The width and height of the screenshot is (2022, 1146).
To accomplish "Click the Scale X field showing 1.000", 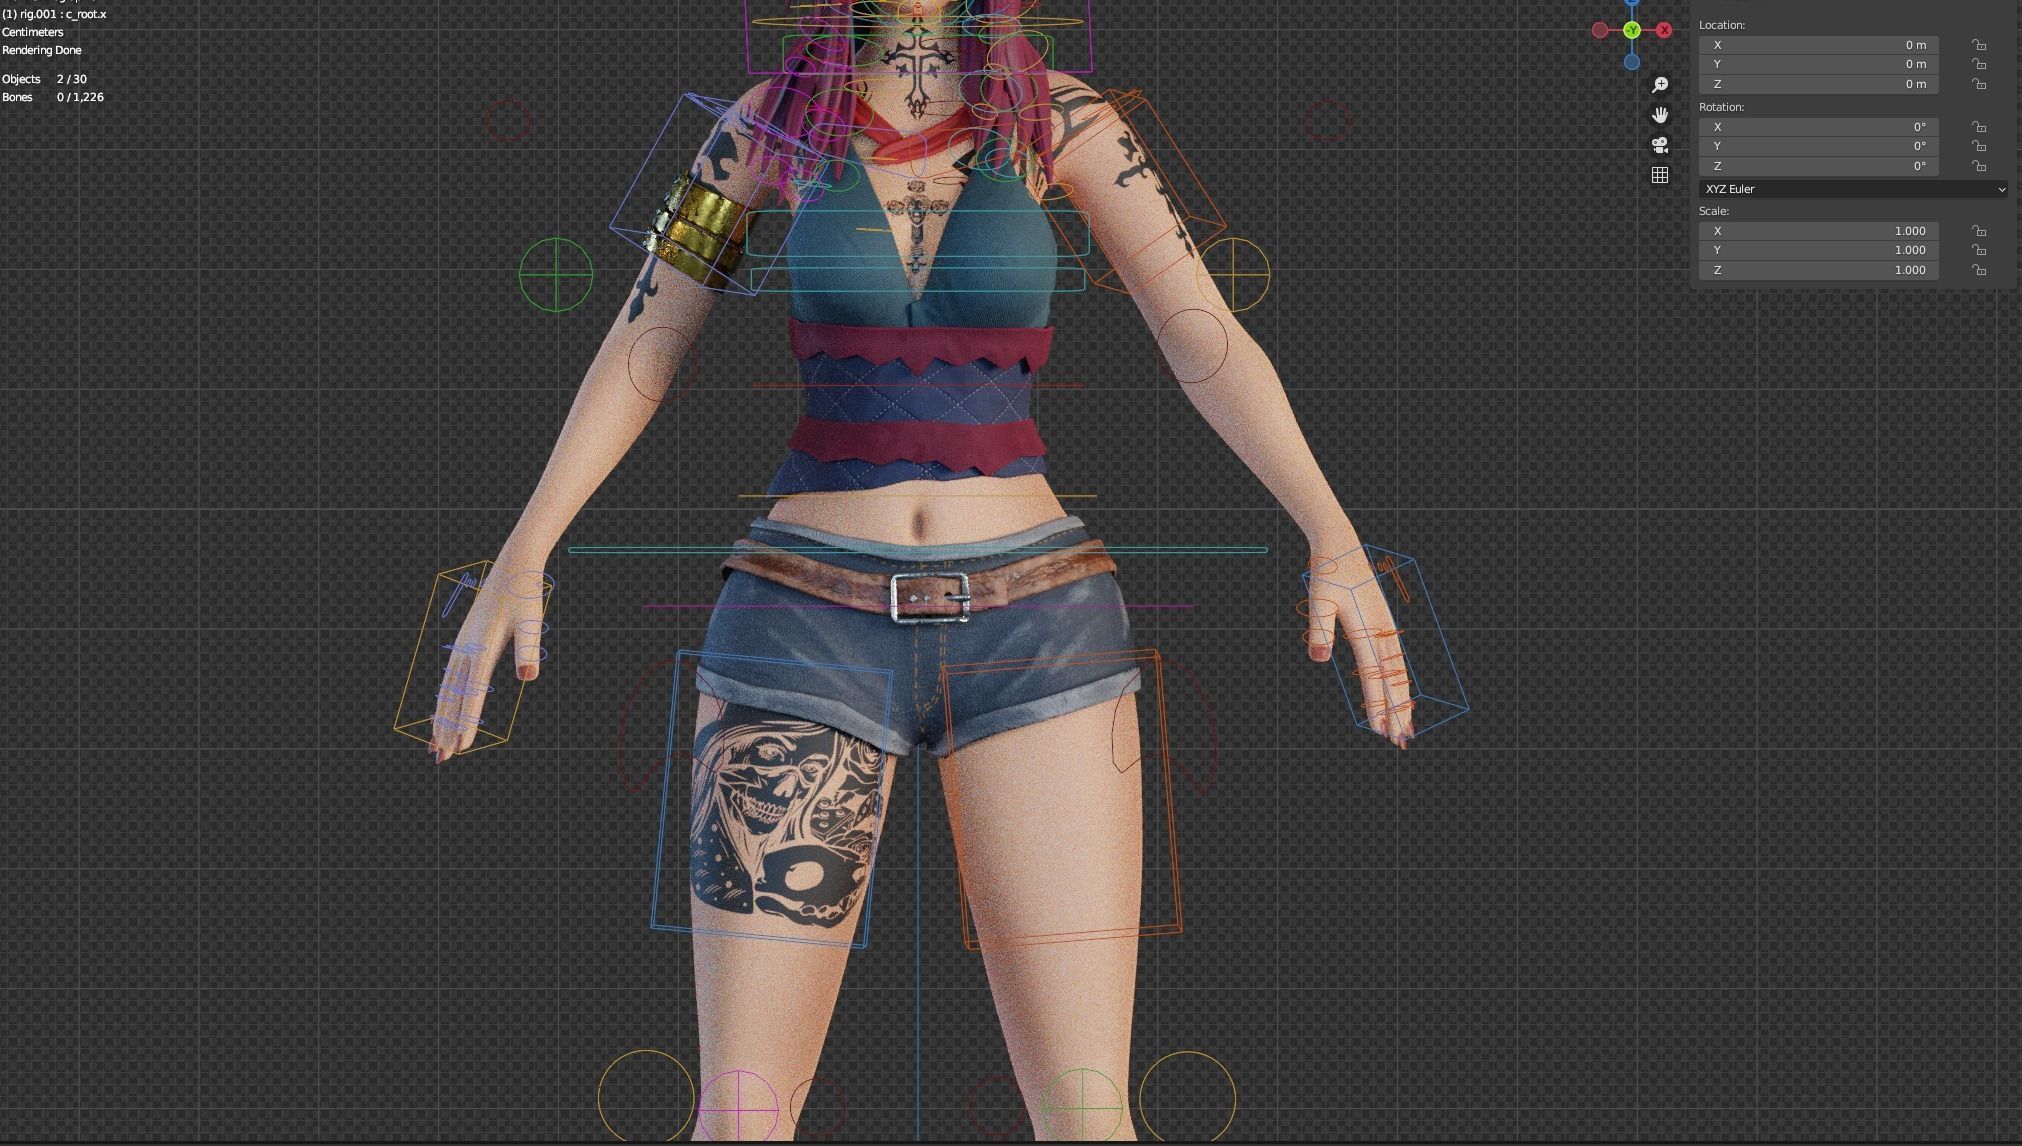I will [1819, 231].
